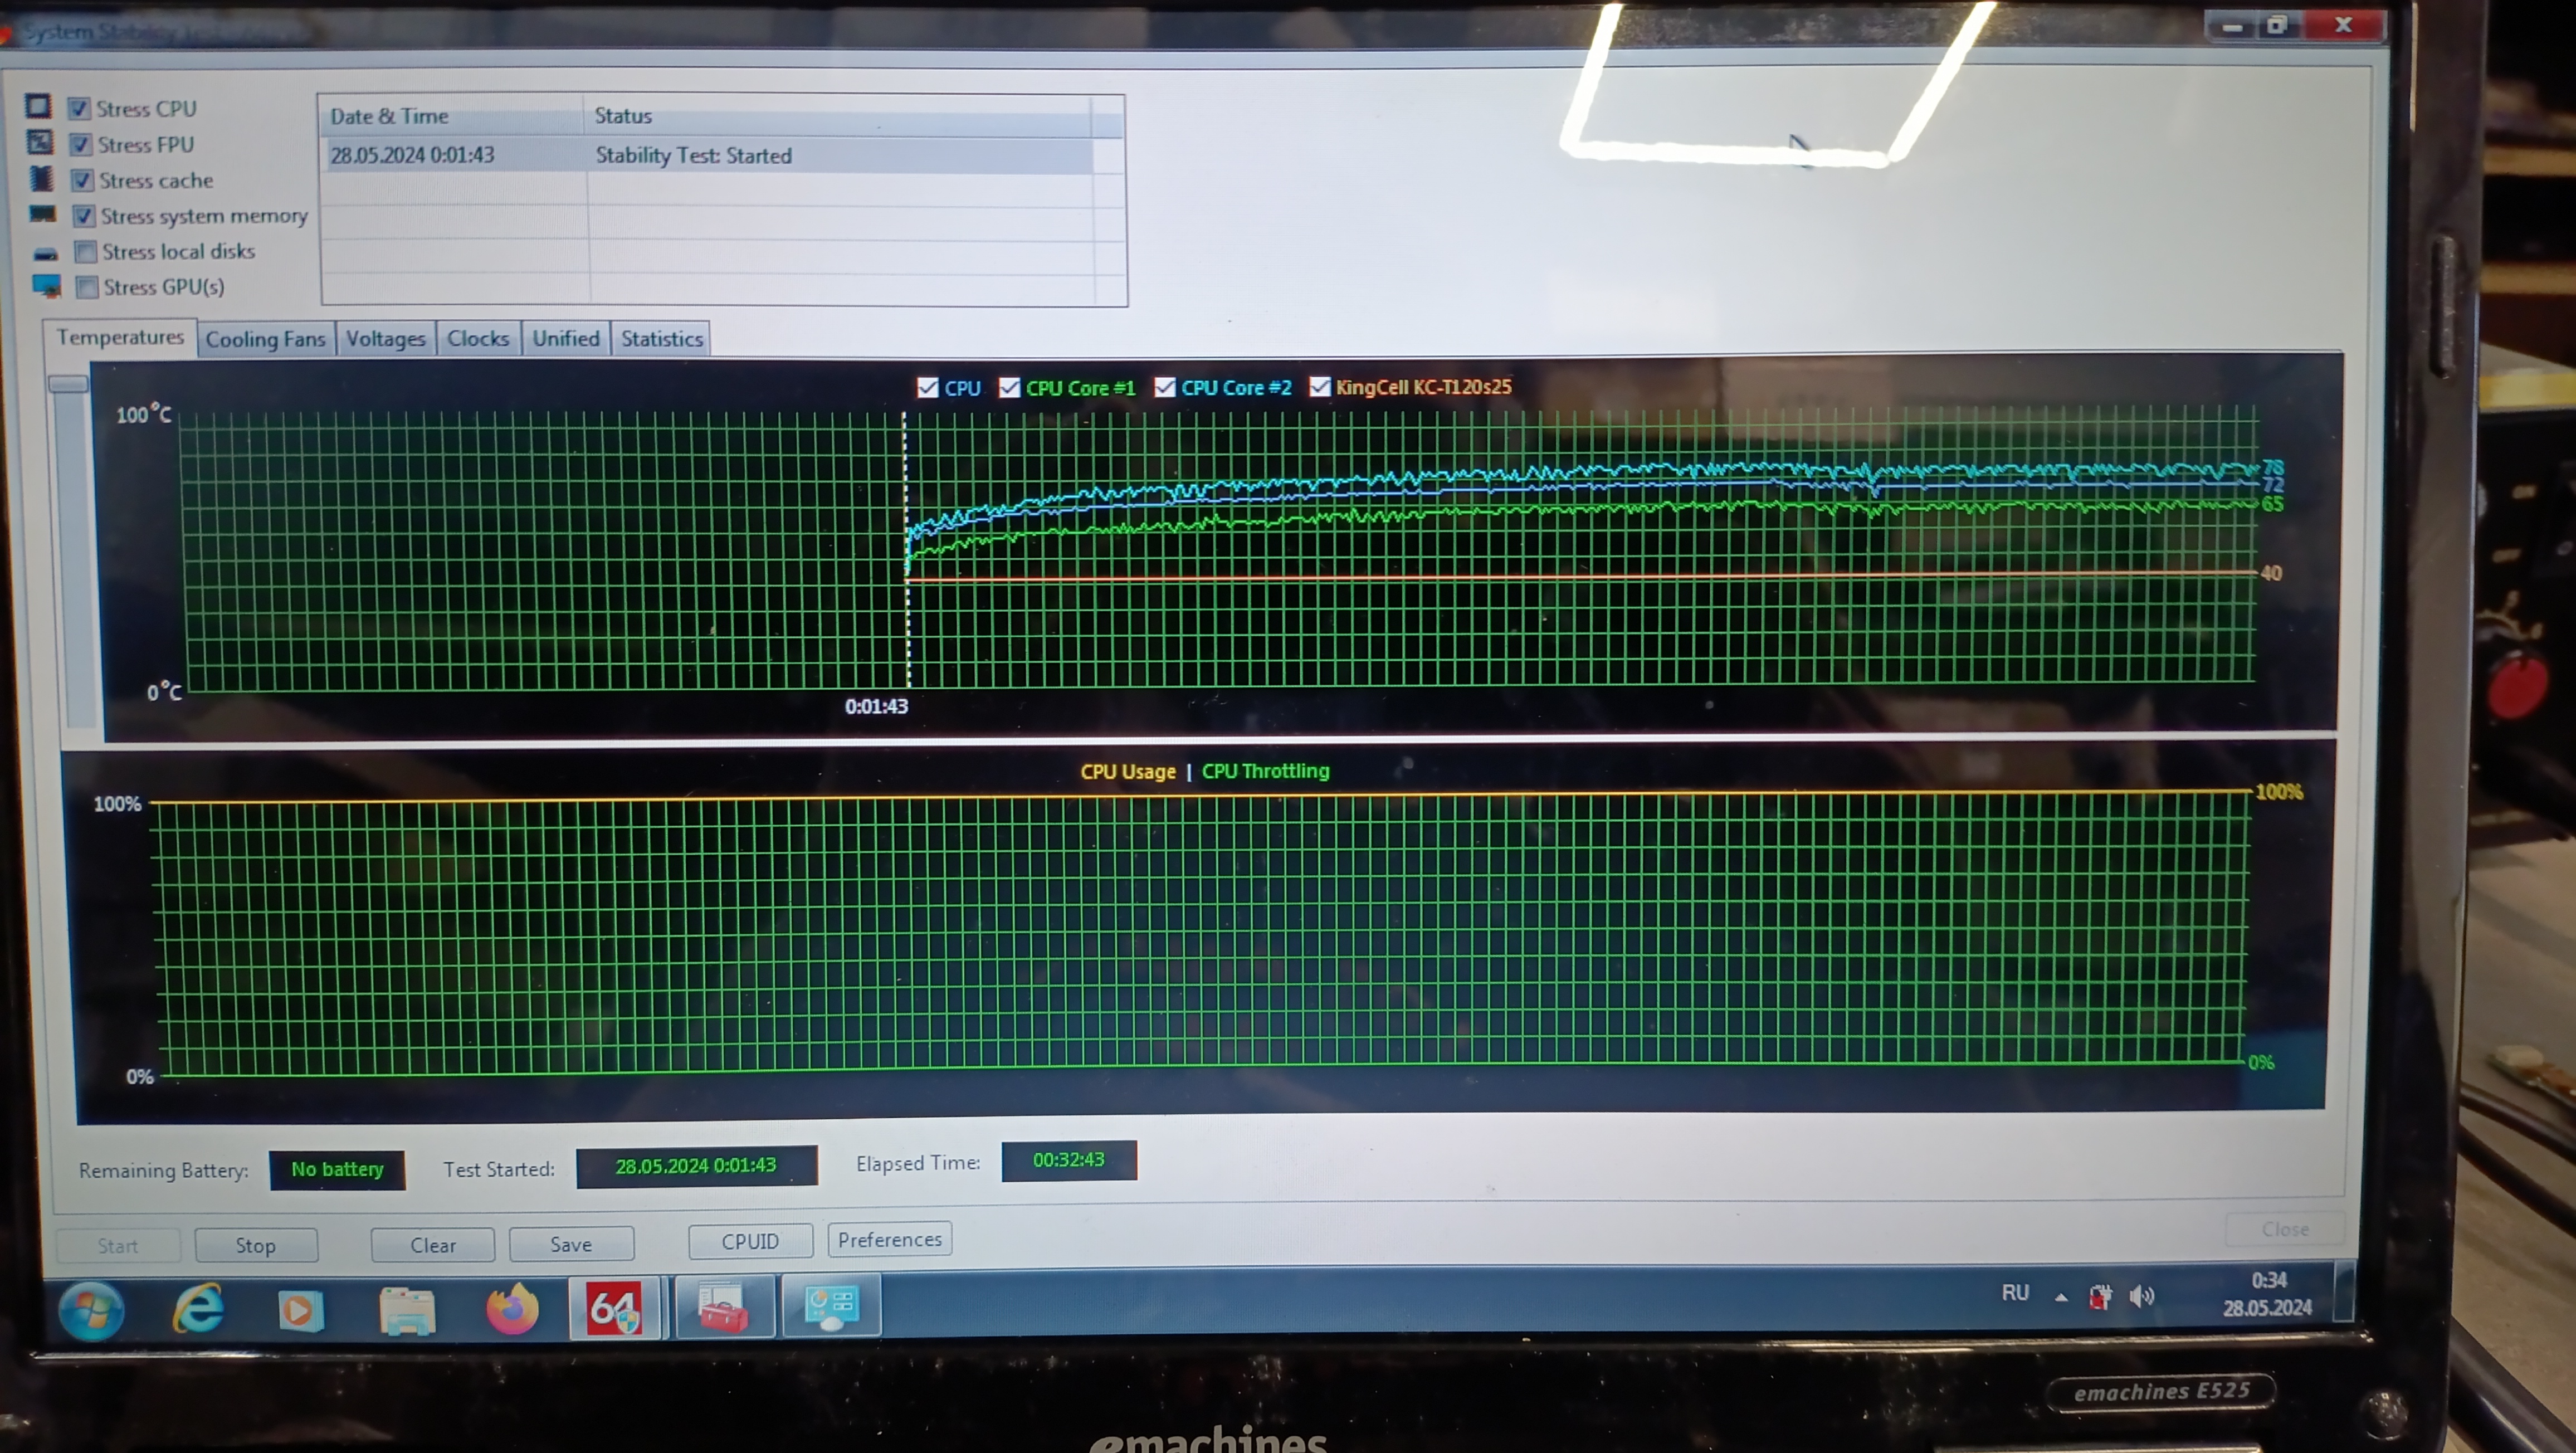
Task: Click the Show desktop strip on taskbar
Action: (2343, 1291)
